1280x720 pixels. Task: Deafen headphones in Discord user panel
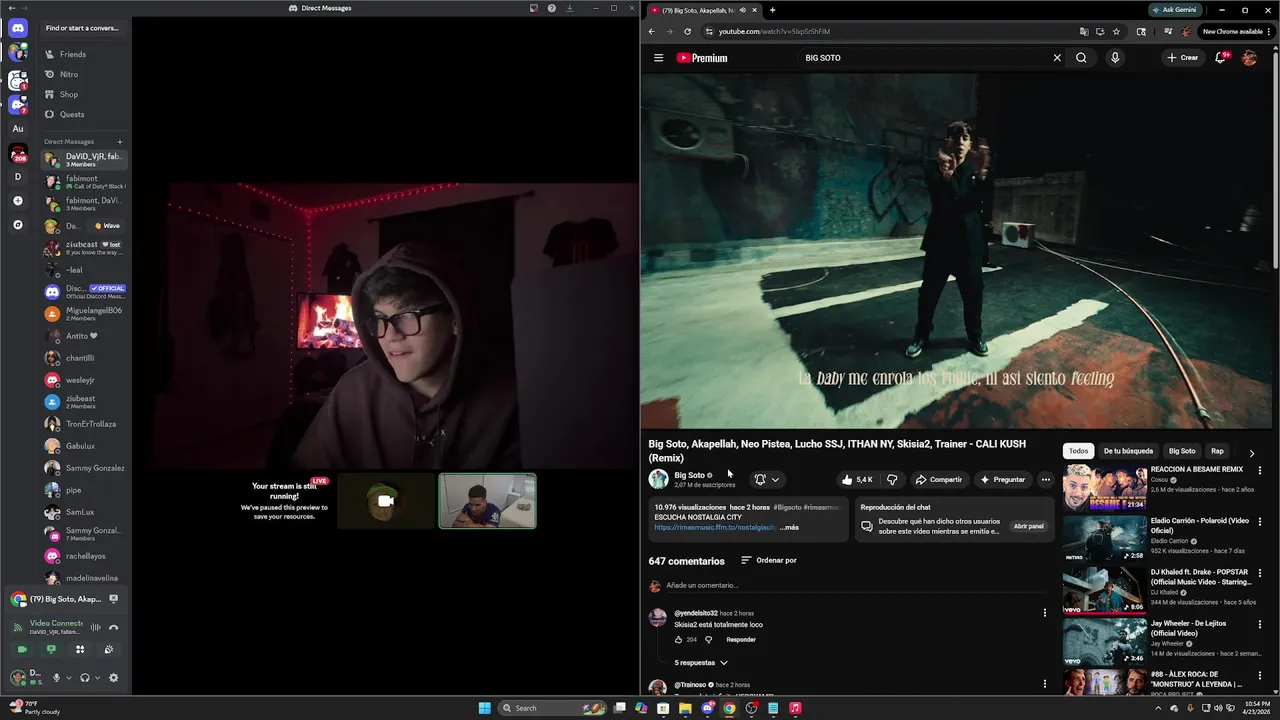(x=84, y=677)
